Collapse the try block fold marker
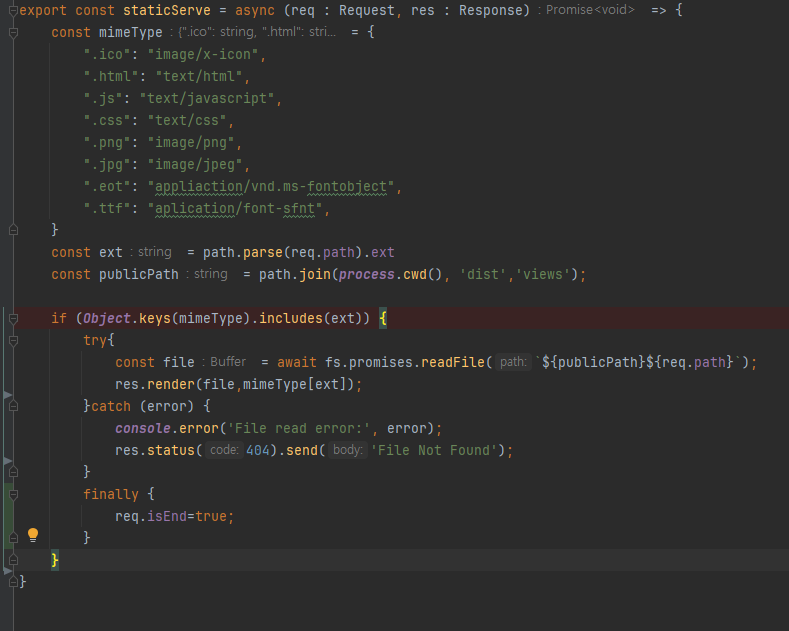 [x=14, y=341]
